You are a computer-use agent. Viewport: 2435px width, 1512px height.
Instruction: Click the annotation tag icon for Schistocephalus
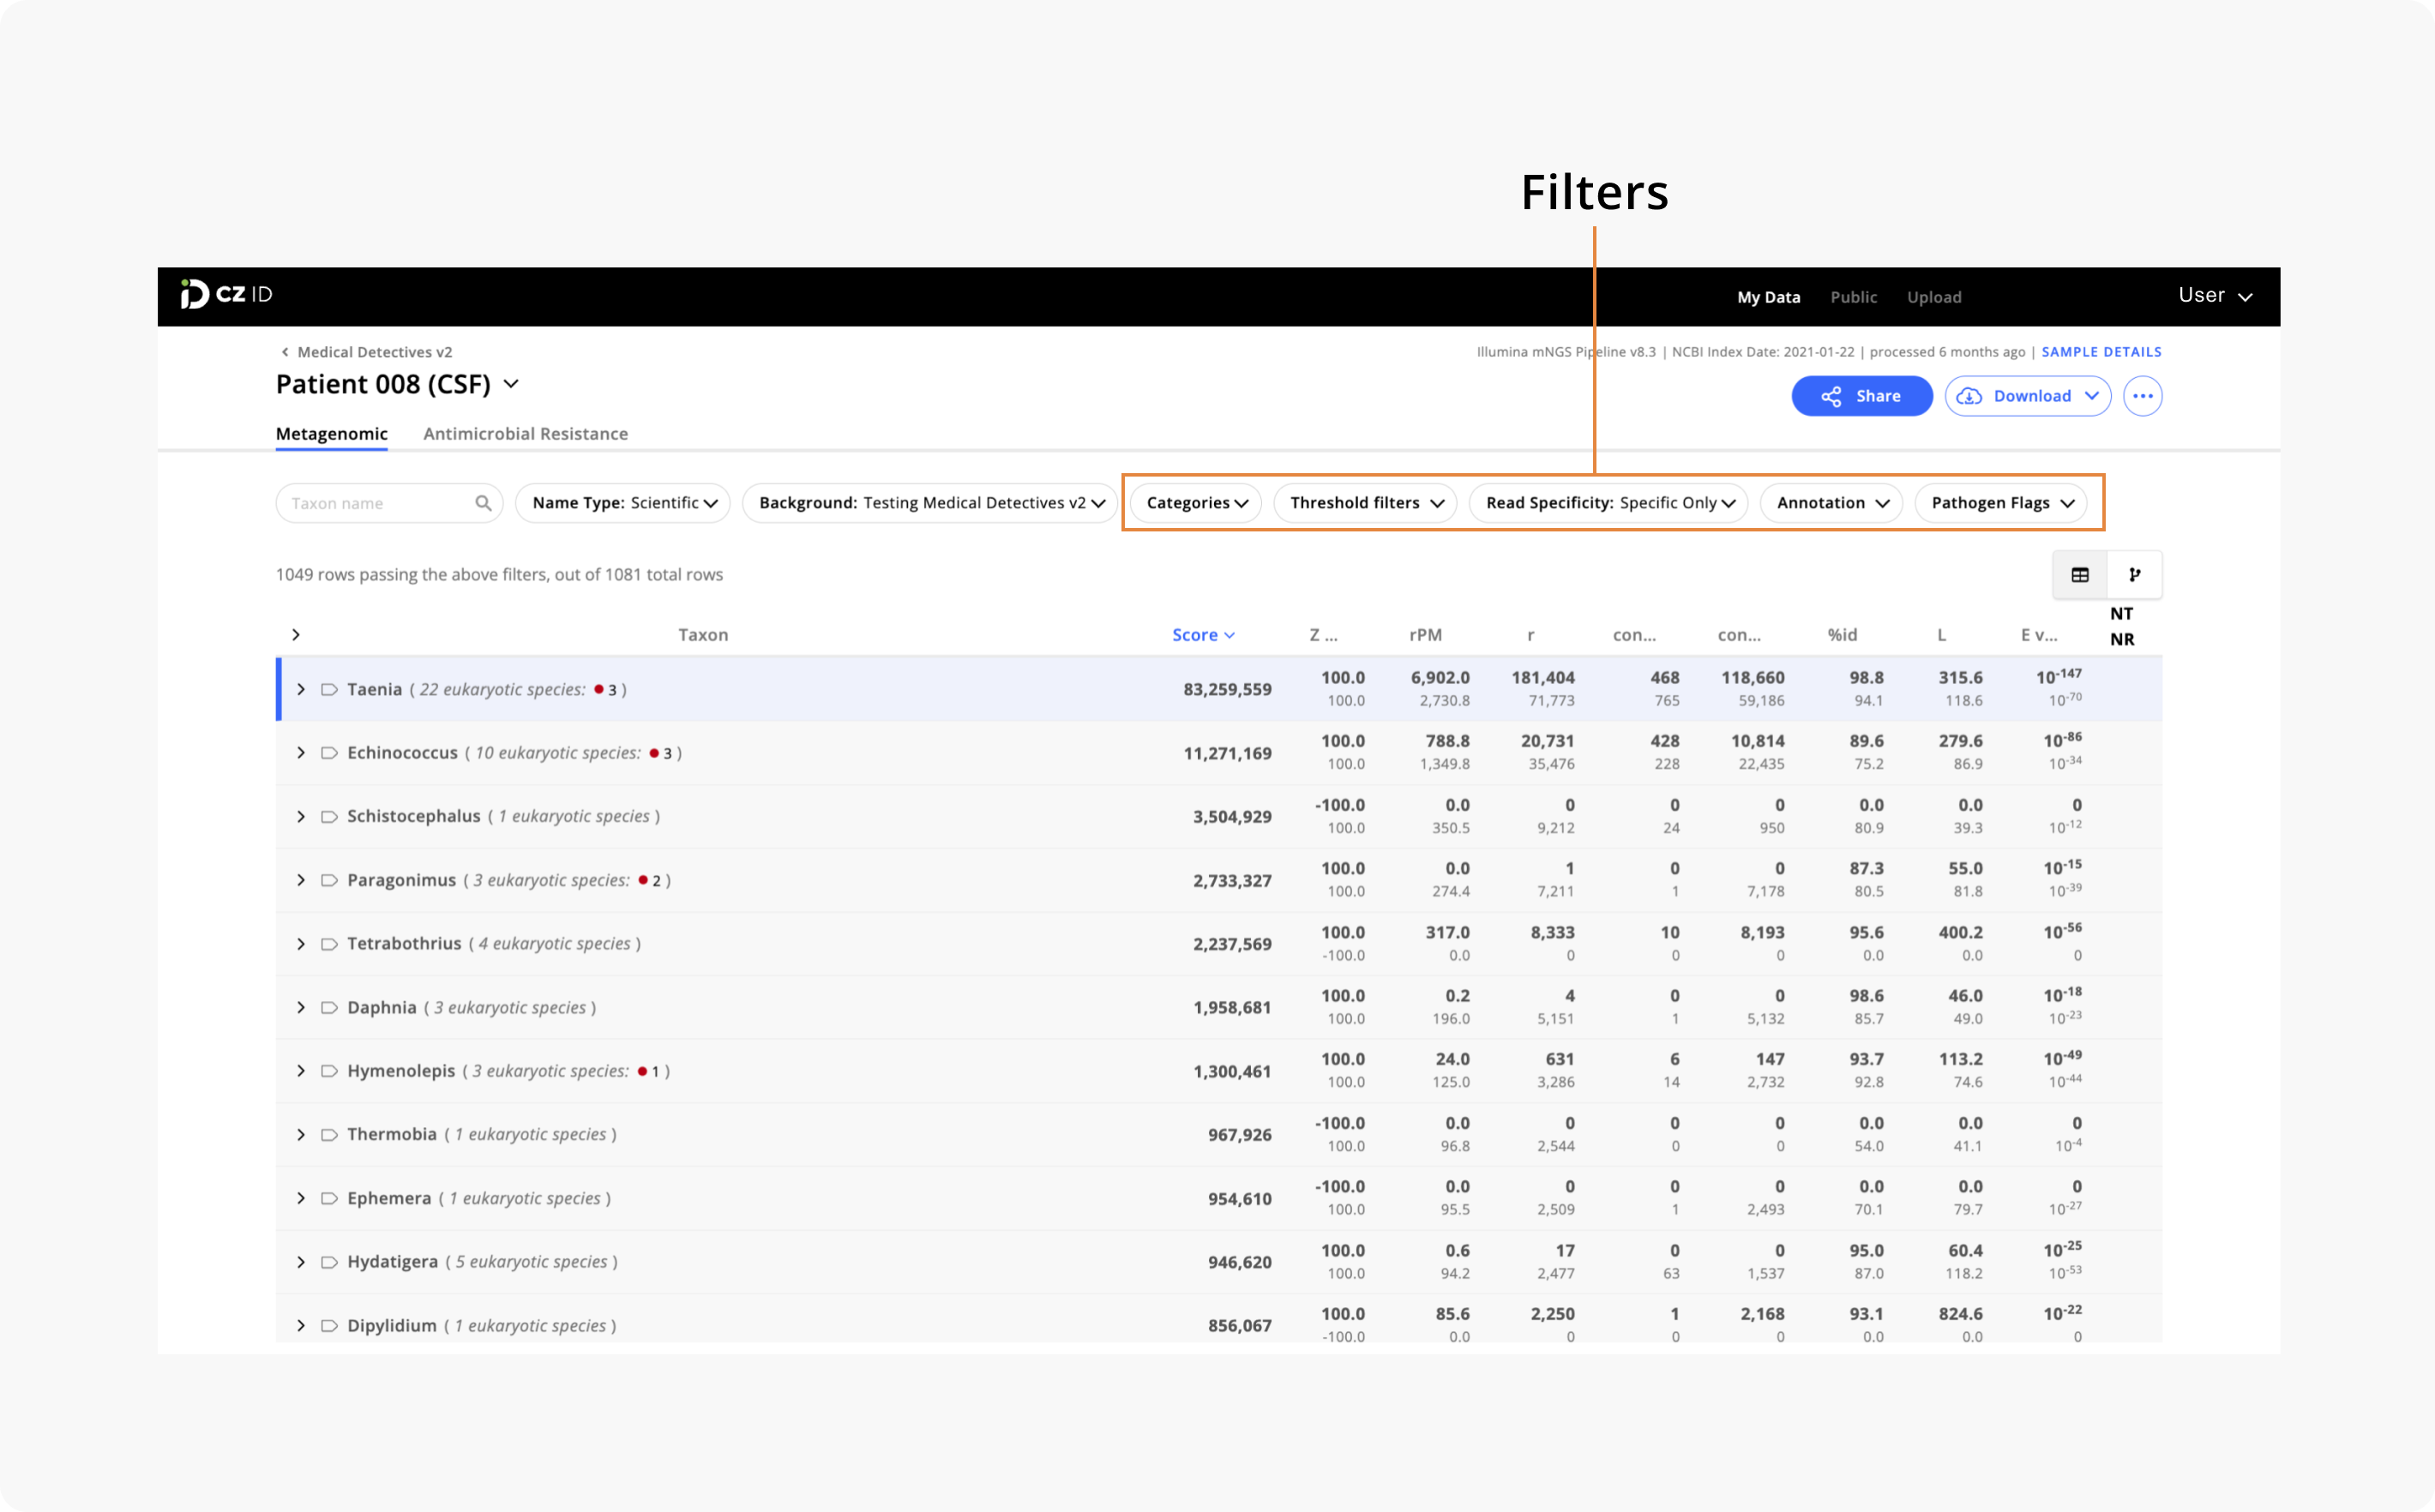329,817
